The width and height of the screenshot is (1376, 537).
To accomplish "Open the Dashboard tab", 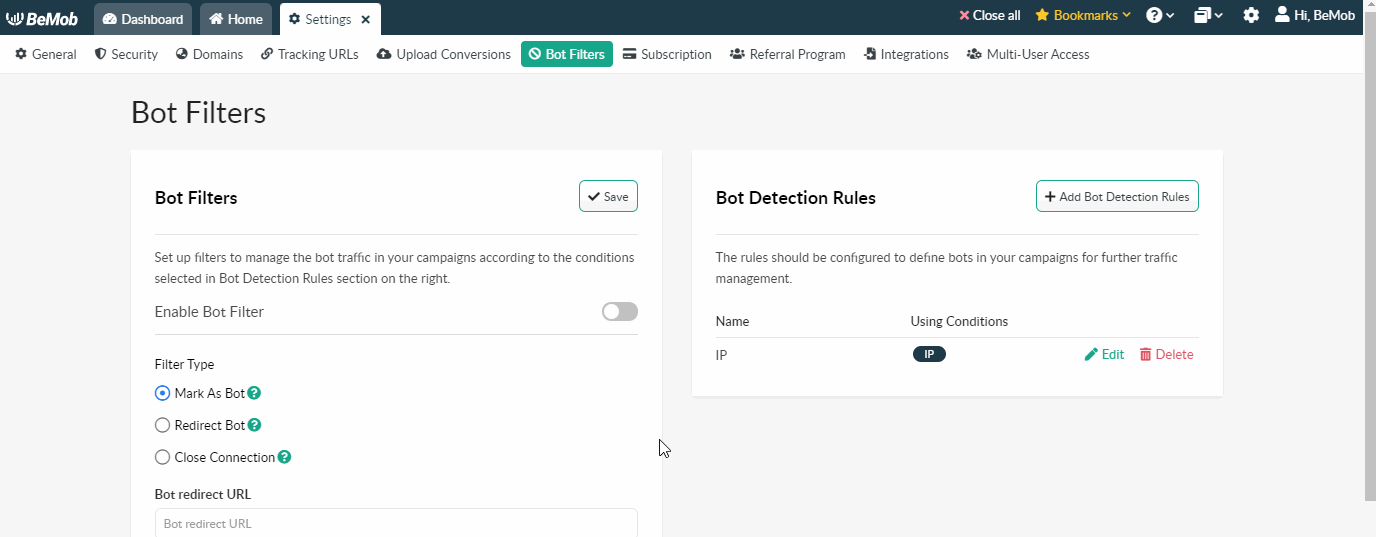I will (143, 19).
